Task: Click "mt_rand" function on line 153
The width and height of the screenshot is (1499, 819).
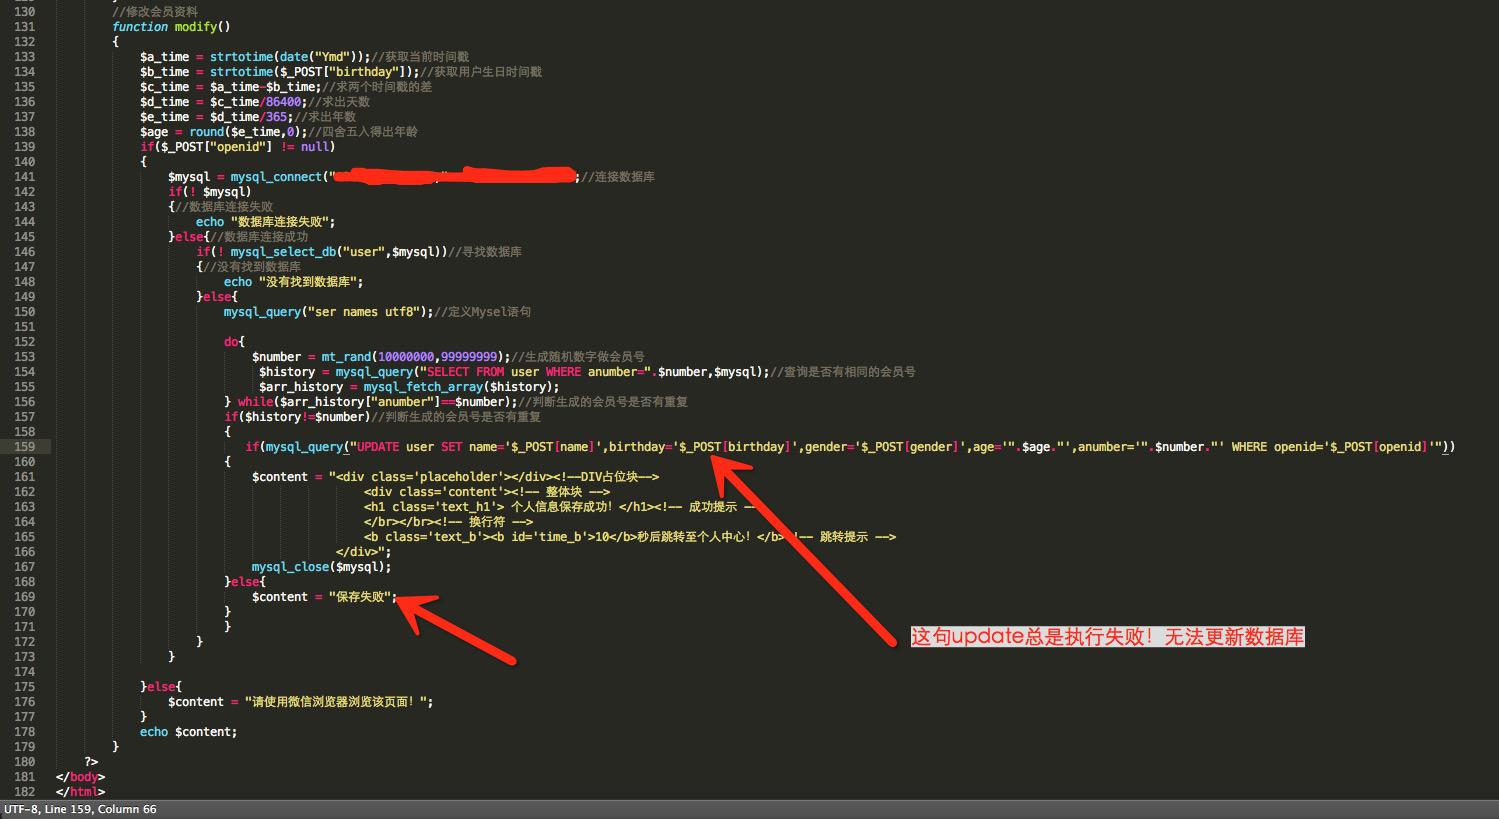Action: click(x=346, y=357)
